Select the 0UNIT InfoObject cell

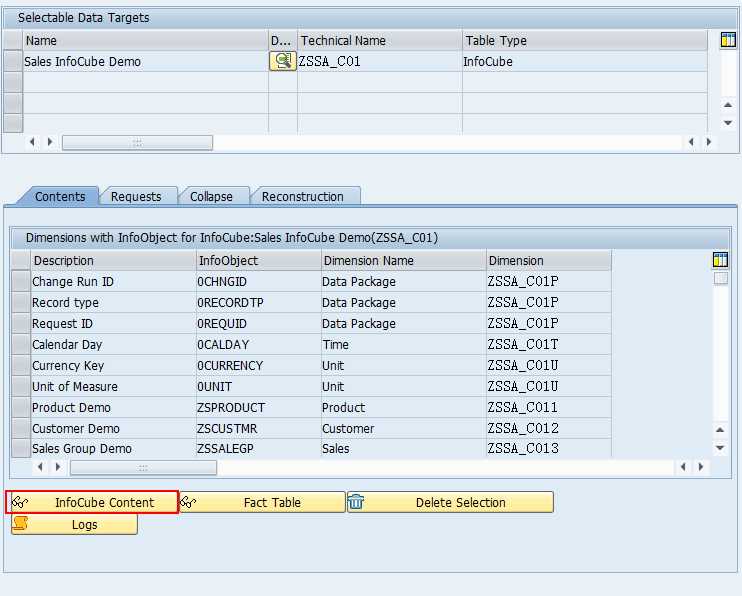(258, 386)
